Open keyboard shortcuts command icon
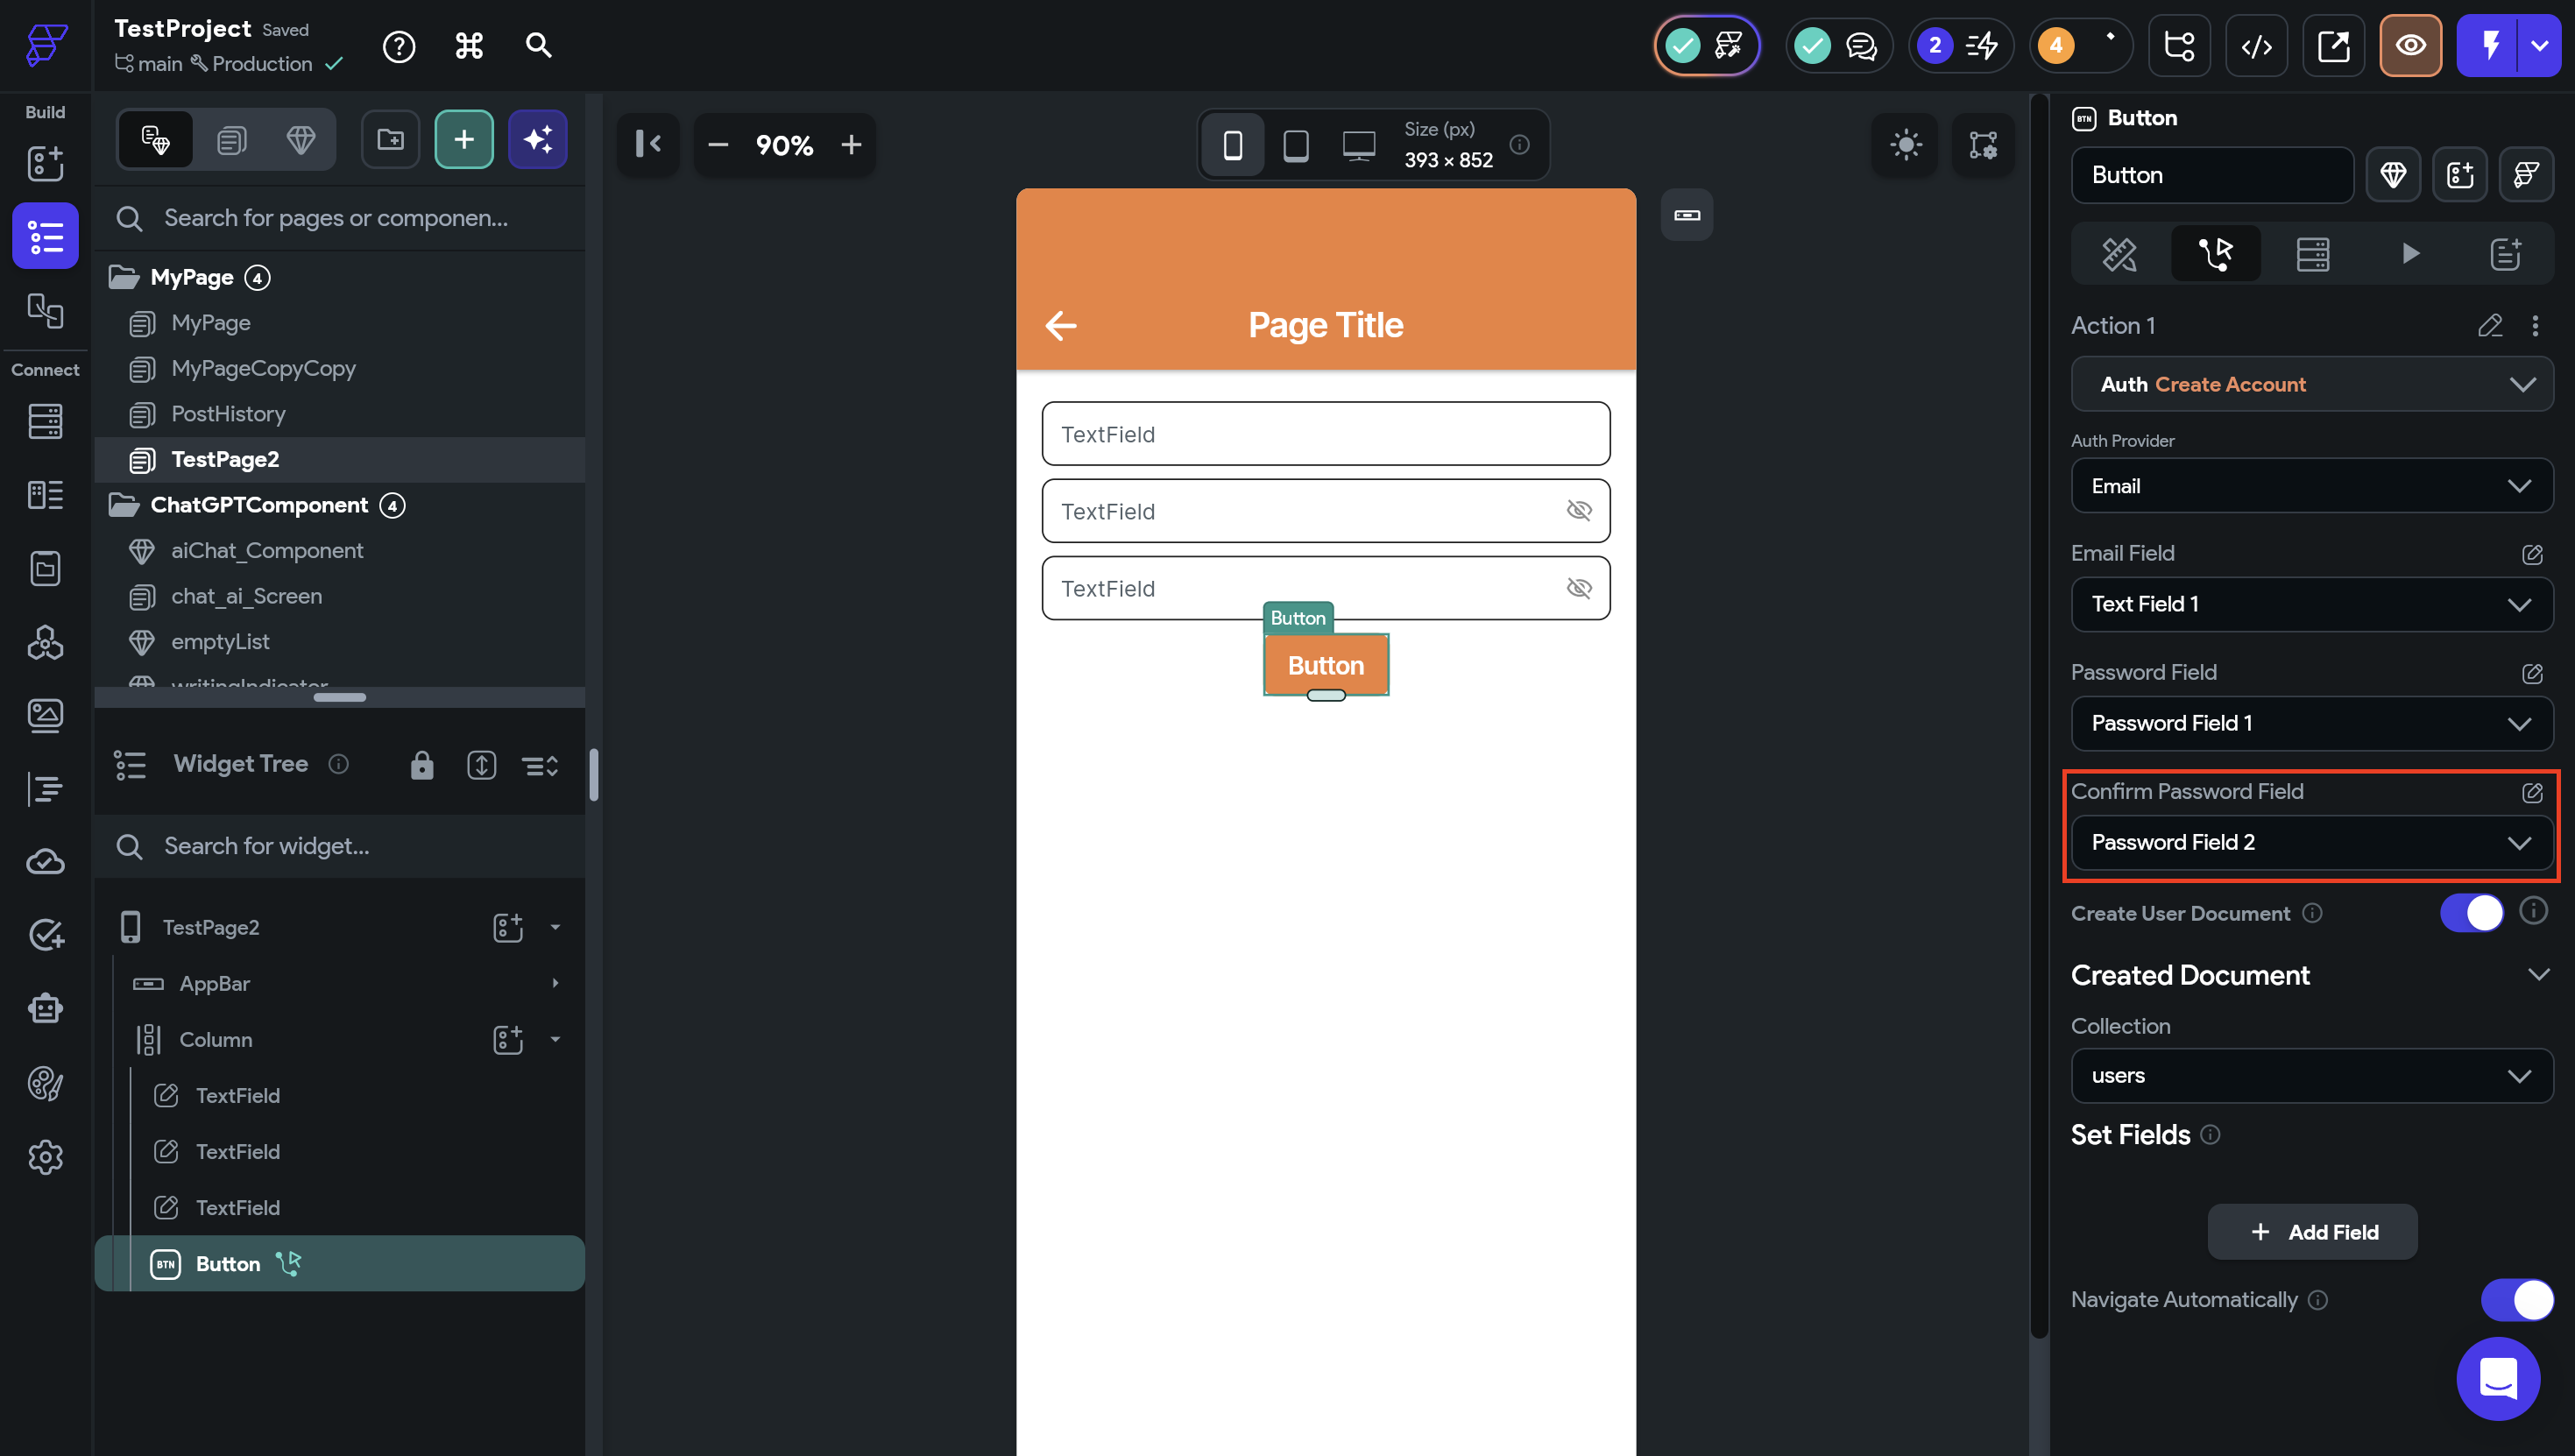 pyautogui.click(x=469, y=46)
